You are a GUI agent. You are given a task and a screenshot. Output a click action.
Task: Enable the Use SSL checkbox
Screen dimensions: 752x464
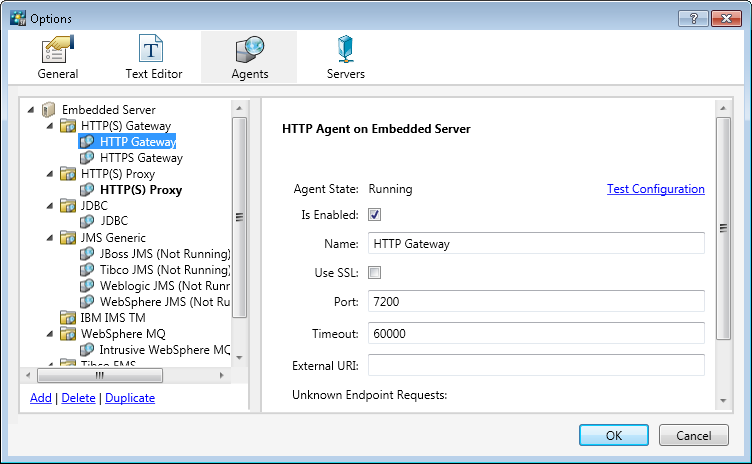[375, 272]
